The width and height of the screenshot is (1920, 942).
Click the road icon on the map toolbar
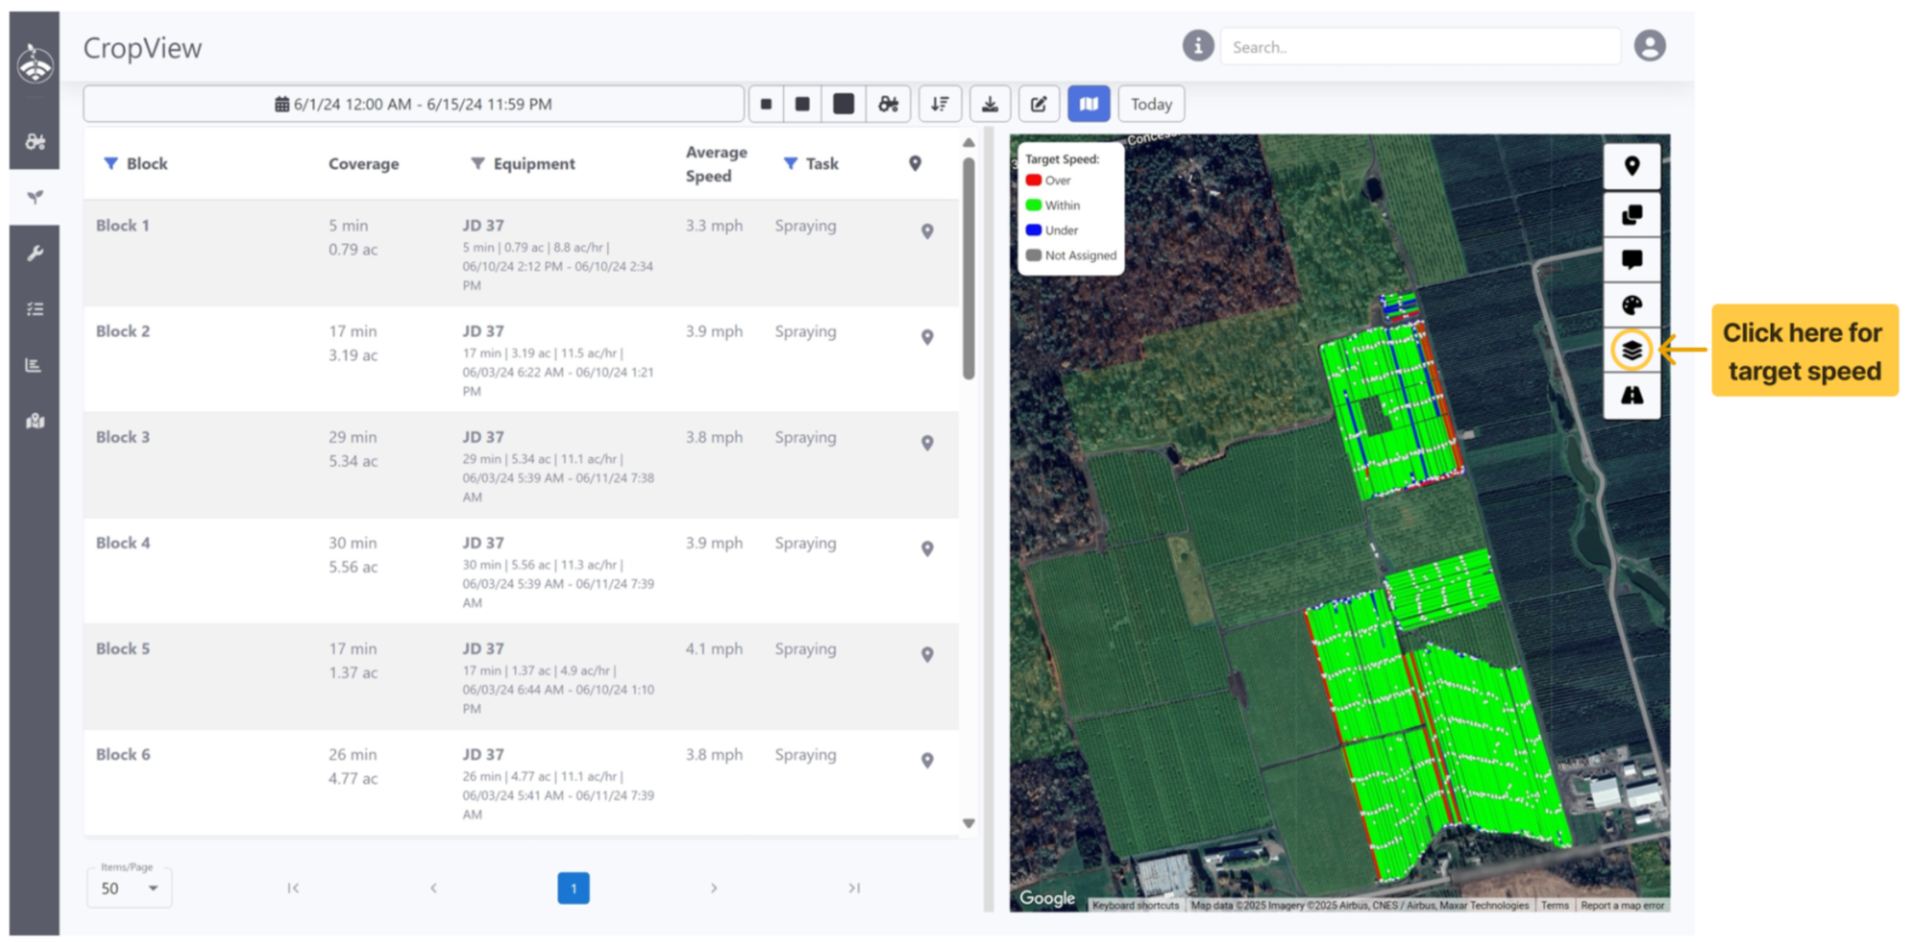1631,395
